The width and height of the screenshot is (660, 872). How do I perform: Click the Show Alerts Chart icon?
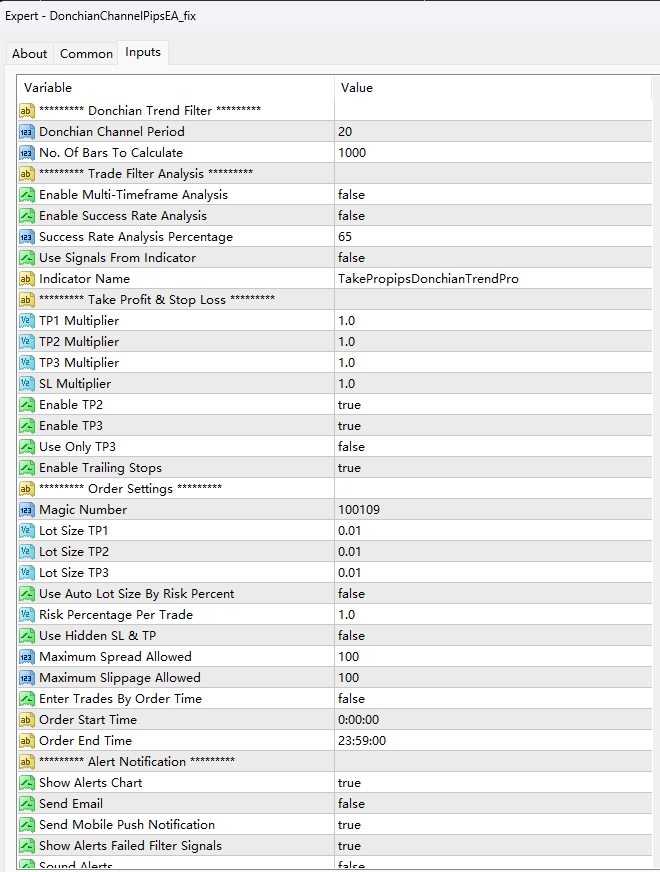click(27, 782)
